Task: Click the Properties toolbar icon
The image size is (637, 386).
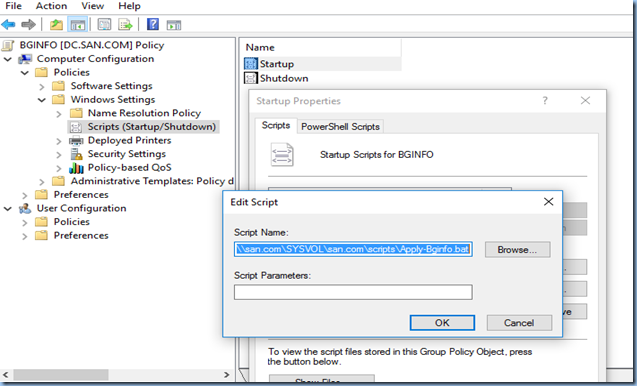Action: [x=104, y=25]
